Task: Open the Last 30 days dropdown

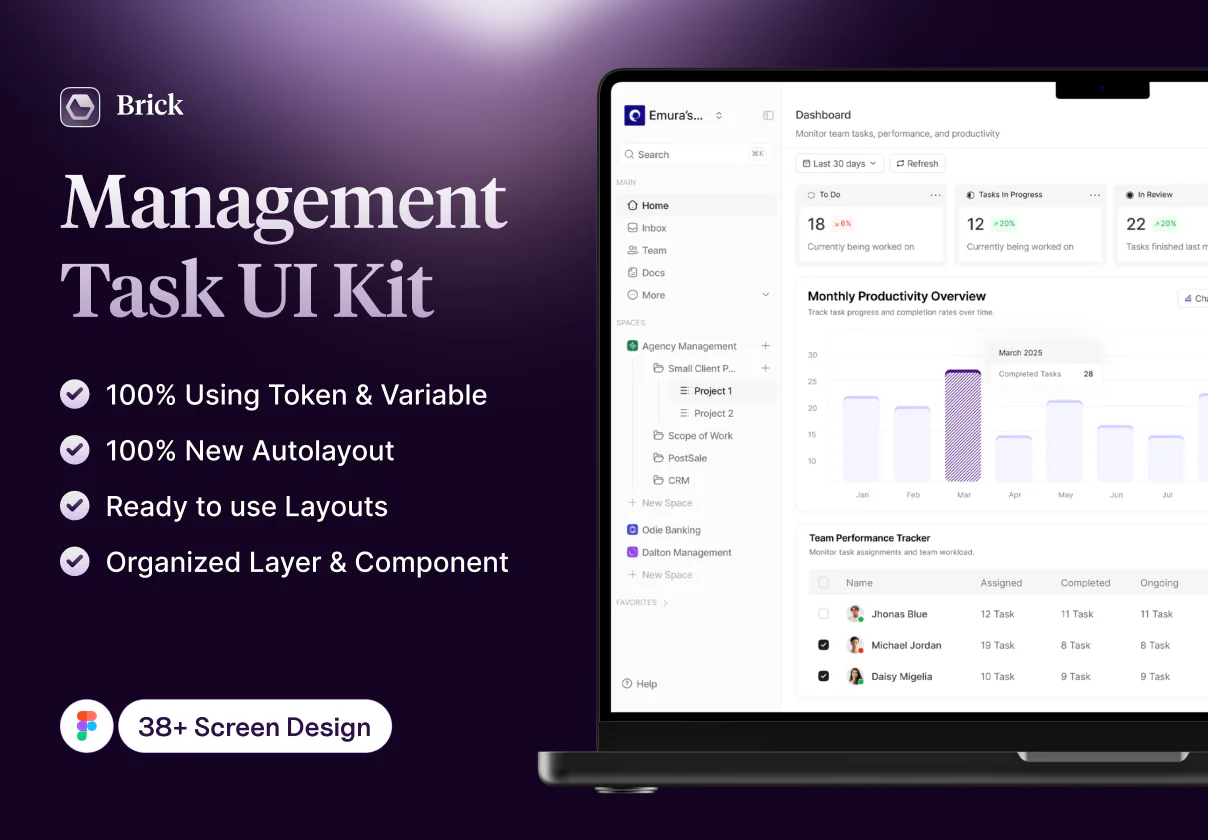Action: (x=839, y=163)
